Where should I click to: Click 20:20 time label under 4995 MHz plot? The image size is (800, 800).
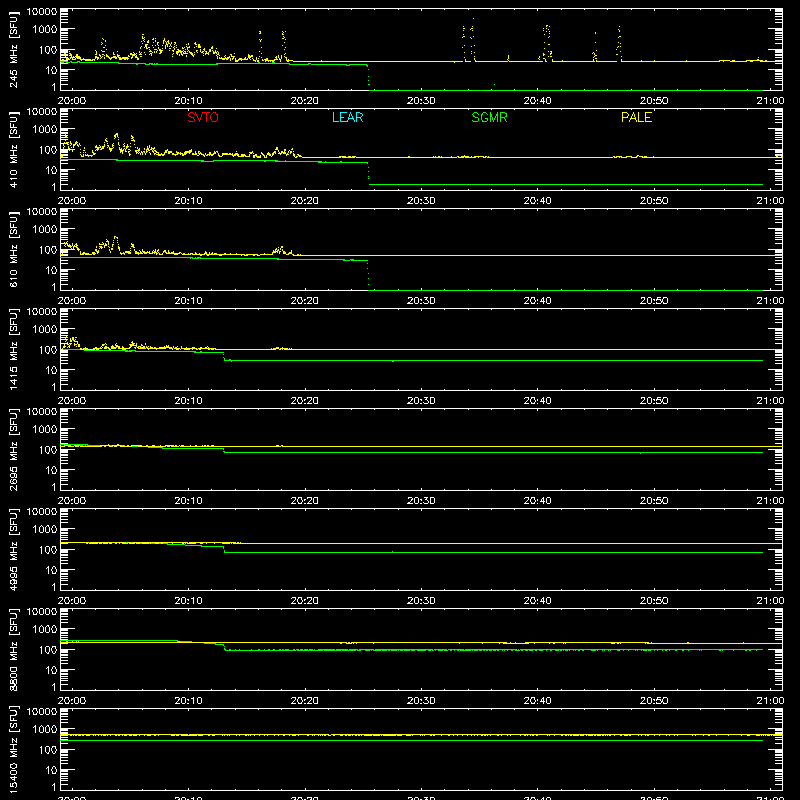pyautogui.click(x=305, y=601)
